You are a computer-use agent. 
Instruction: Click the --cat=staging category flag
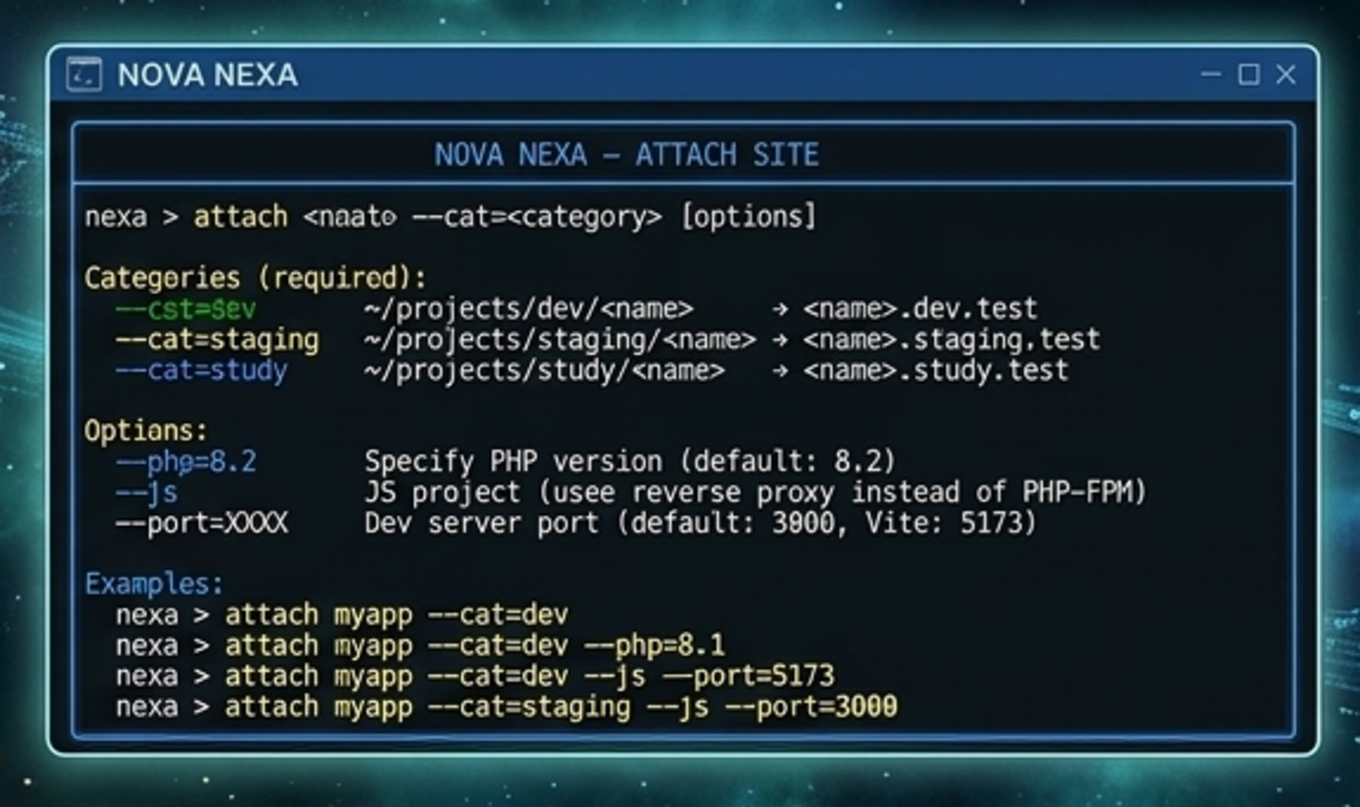(x=217, y=339)
